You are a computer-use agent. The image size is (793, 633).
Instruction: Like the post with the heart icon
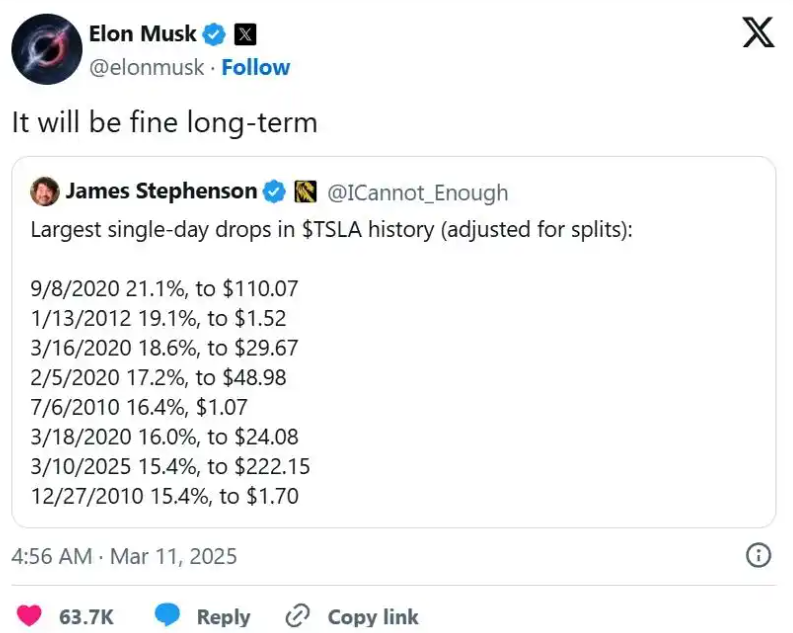(31, 616)
